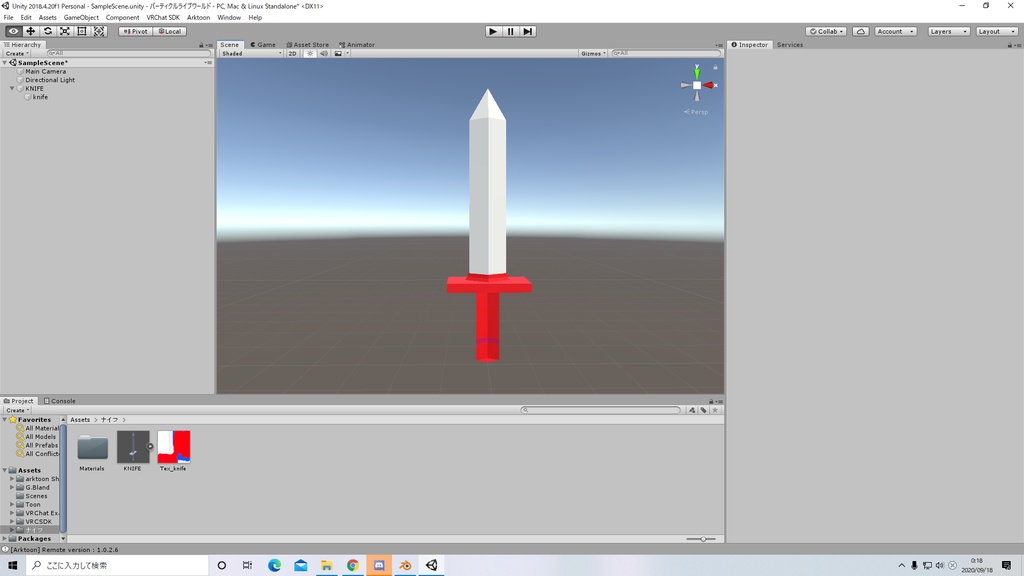Select the Rotate tool
This screenshot has width=1024, height=576.
pyautogui.click(x=48, y=31)
